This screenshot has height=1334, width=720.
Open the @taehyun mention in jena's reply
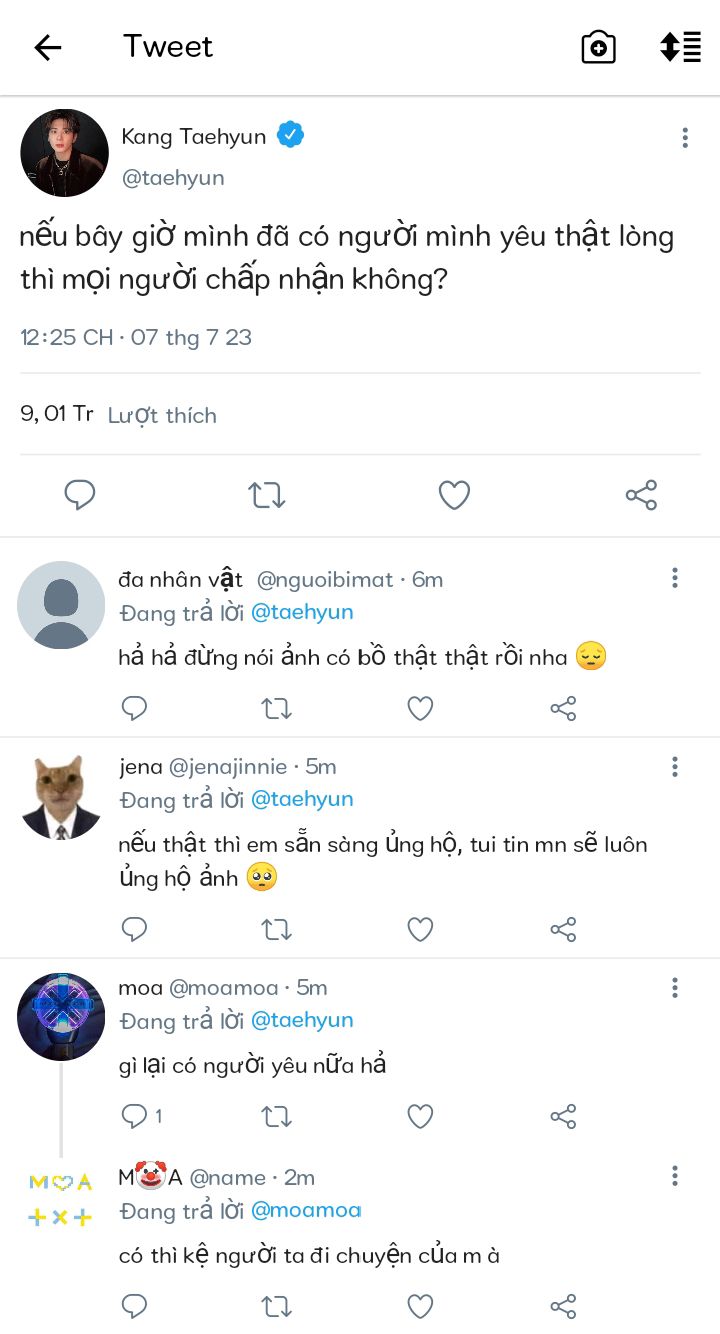click(x=301, y=799)
